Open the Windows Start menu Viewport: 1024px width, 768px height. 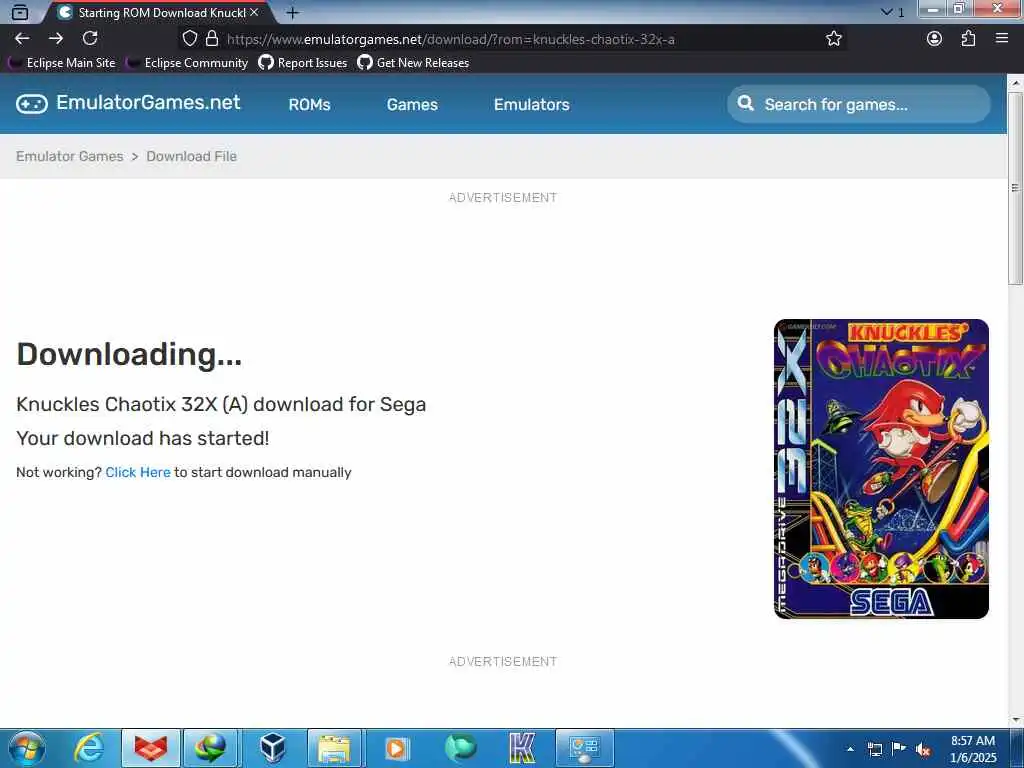pyautogui.click(x=26, y=748)
